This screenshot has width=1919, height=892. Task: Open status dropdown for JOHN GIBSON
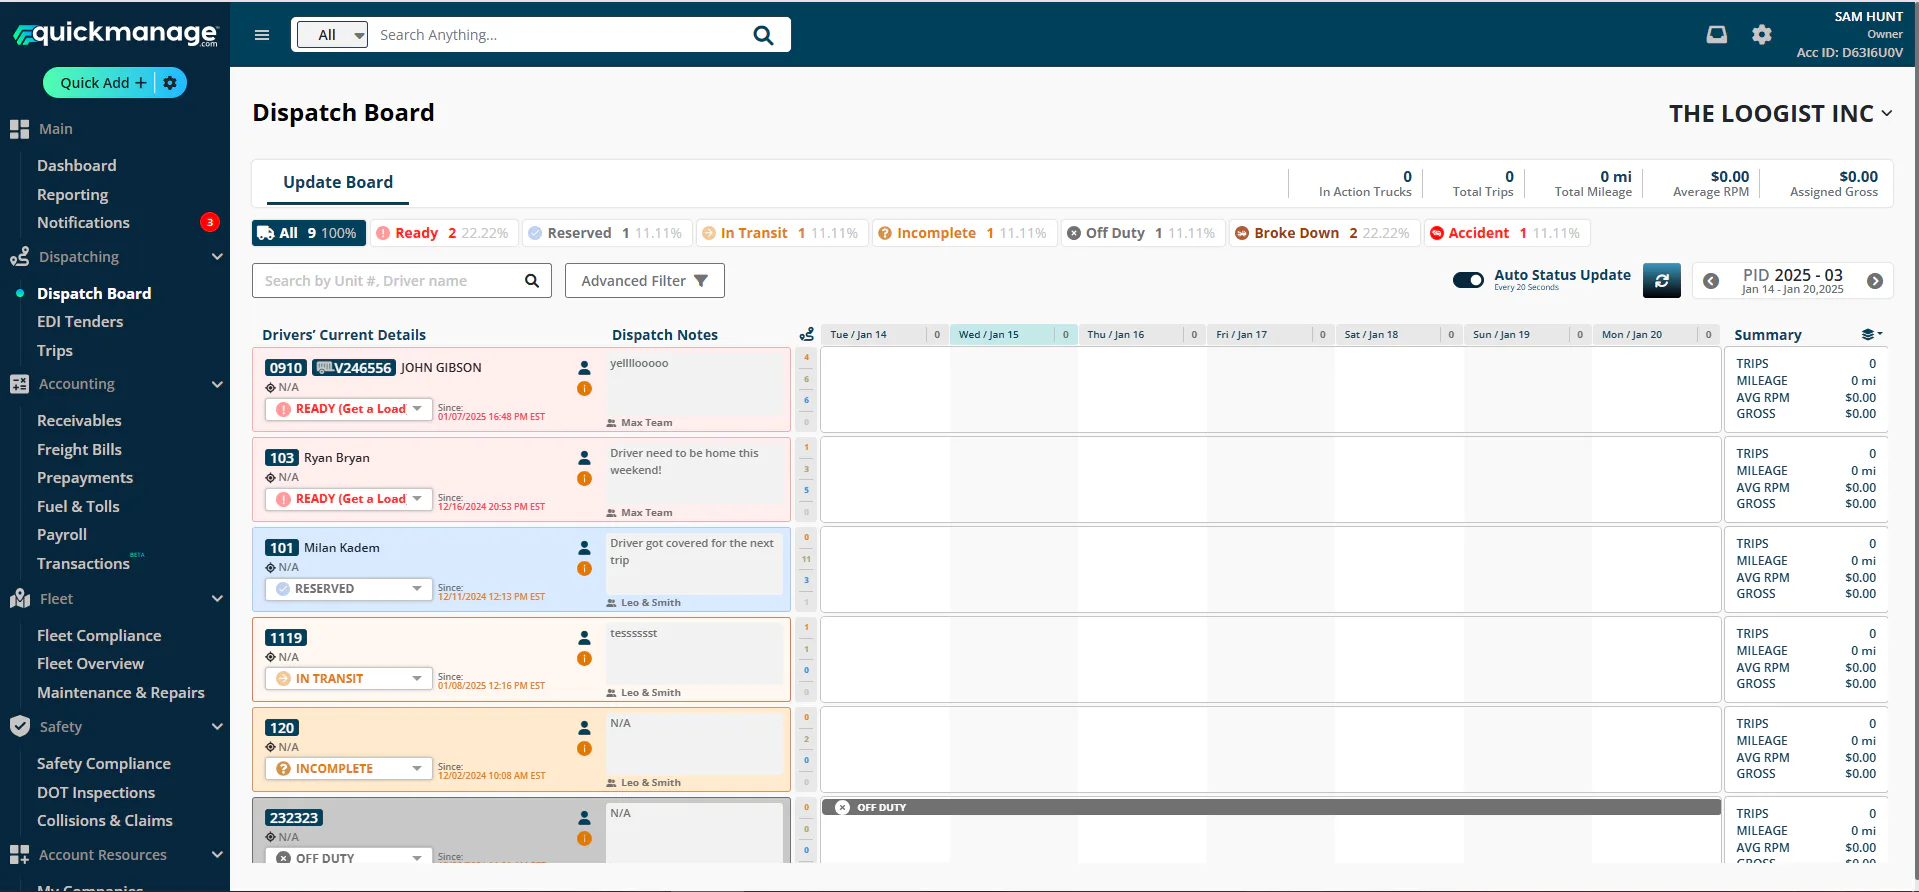coord(349,409)
